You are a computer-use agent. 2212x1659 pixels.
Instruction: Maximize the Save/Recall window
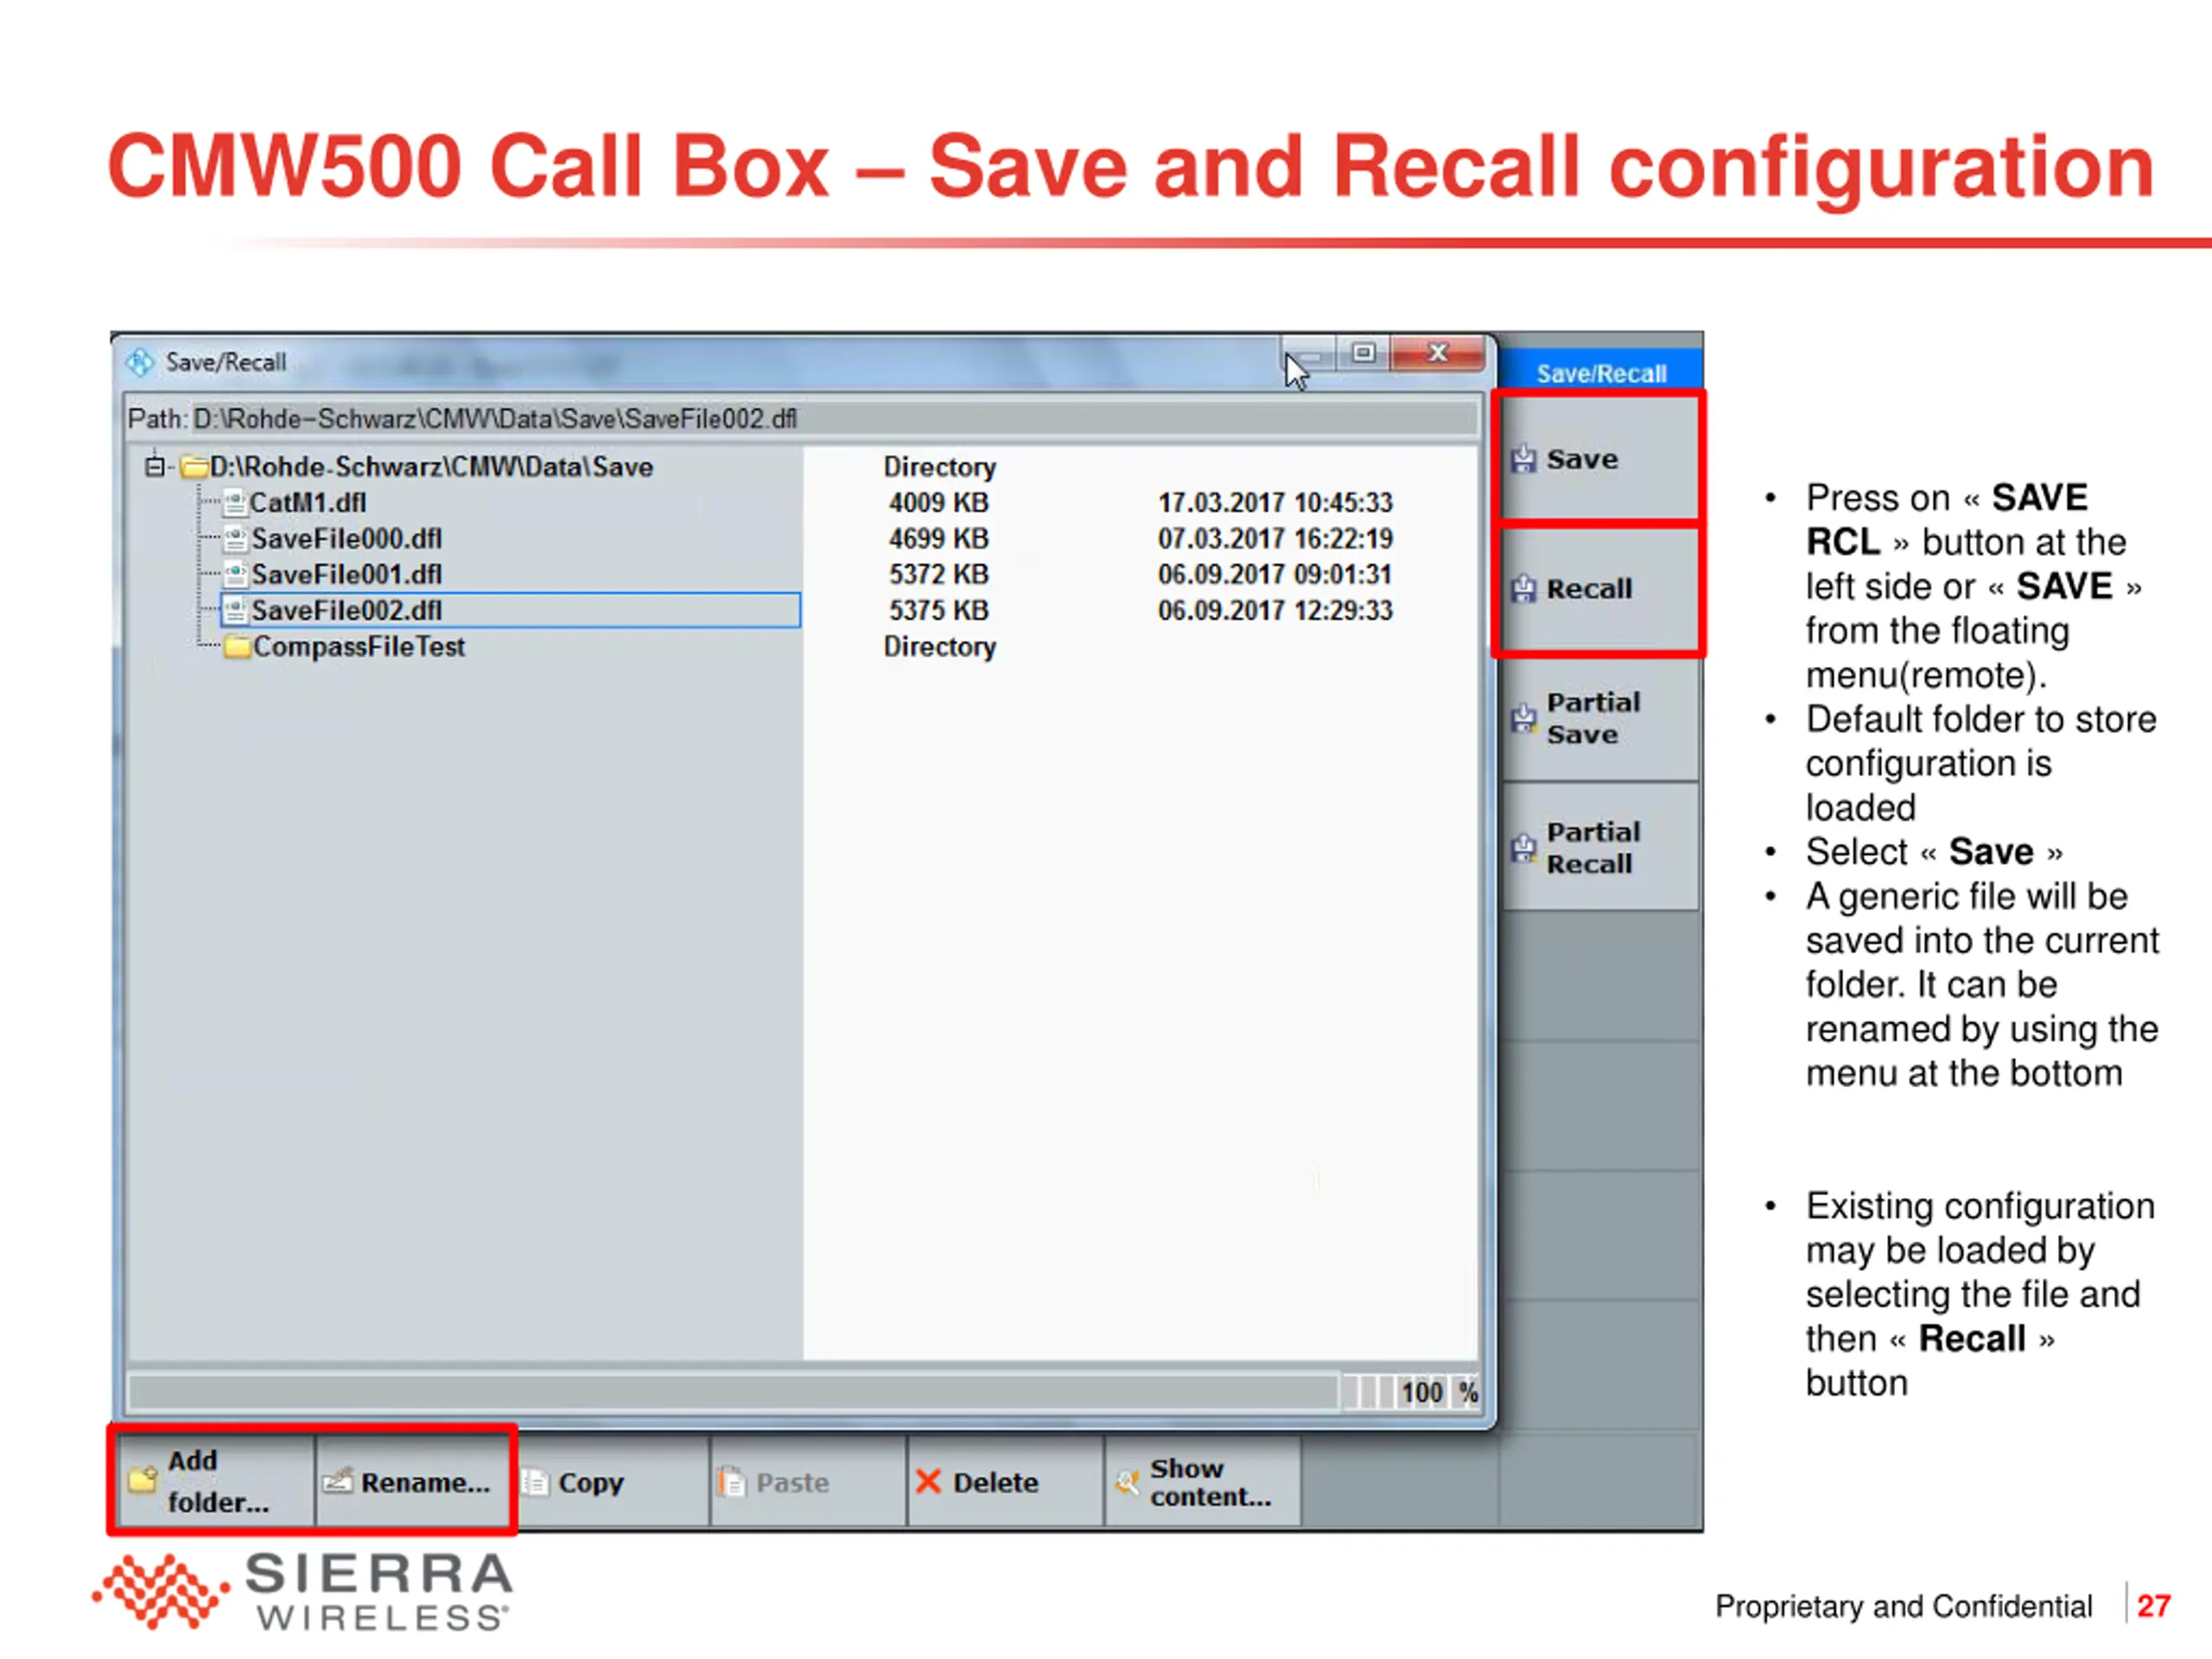tap(1364, 353)
